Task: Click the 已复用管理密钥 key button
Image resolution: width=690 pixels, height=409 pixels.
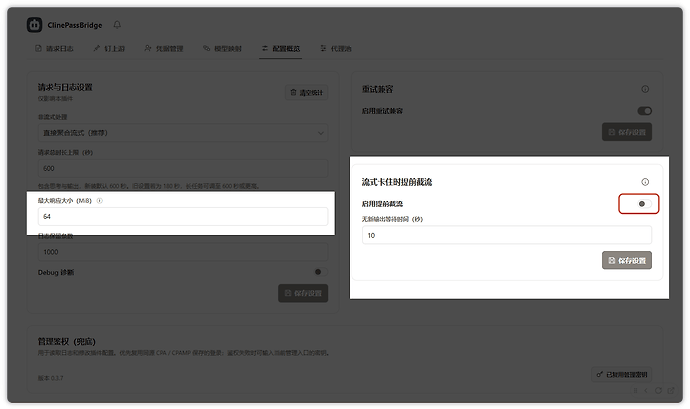Action: point(621,375)
